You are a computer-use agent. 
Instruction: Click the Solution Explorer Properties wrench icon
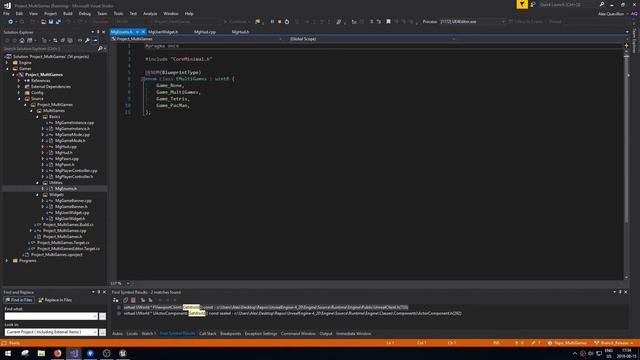[x=87, y=40]
